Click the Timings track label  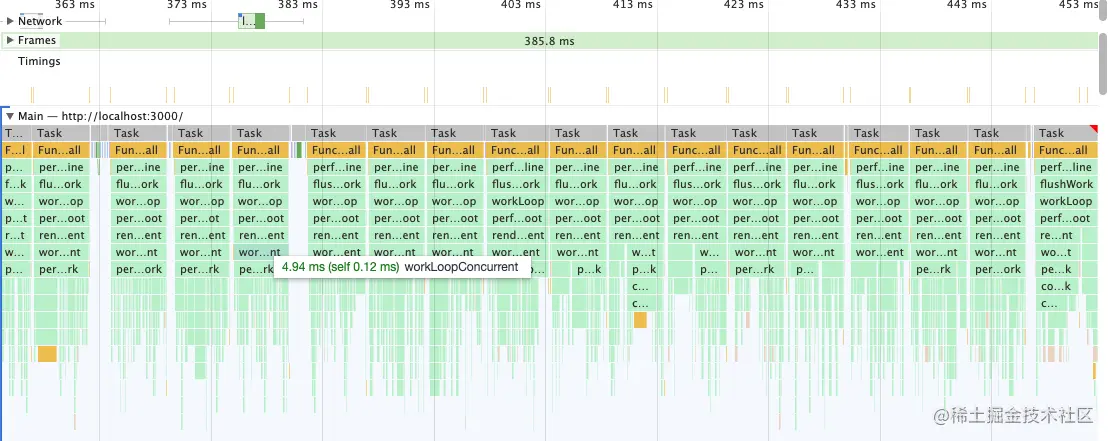point(39,61)
